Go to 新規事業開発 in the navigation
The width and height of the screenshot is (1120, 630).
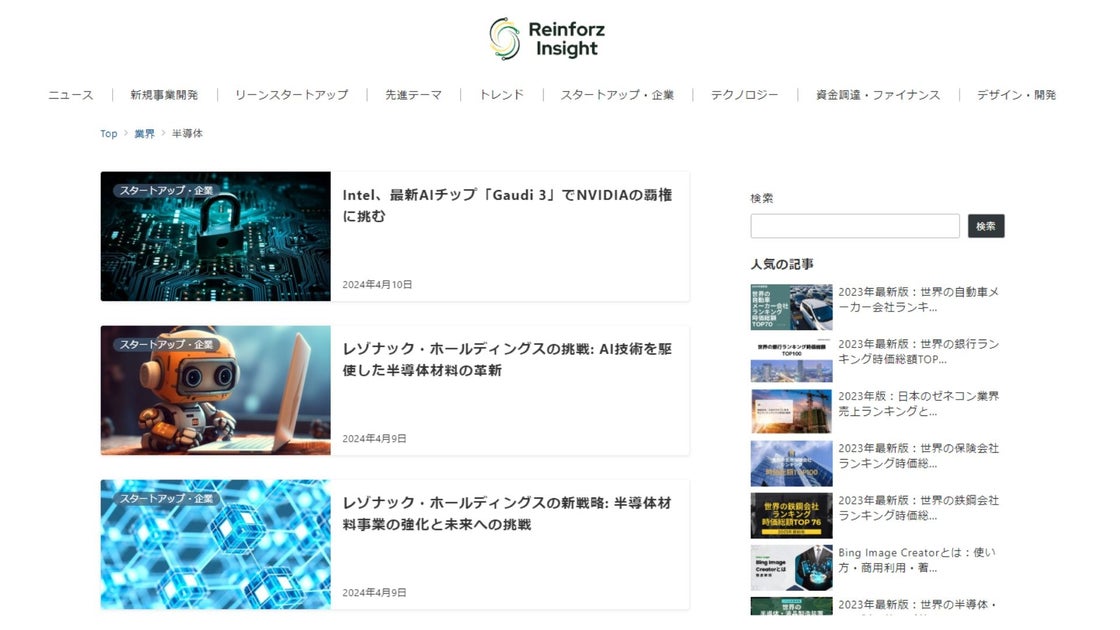coord(164,95)
